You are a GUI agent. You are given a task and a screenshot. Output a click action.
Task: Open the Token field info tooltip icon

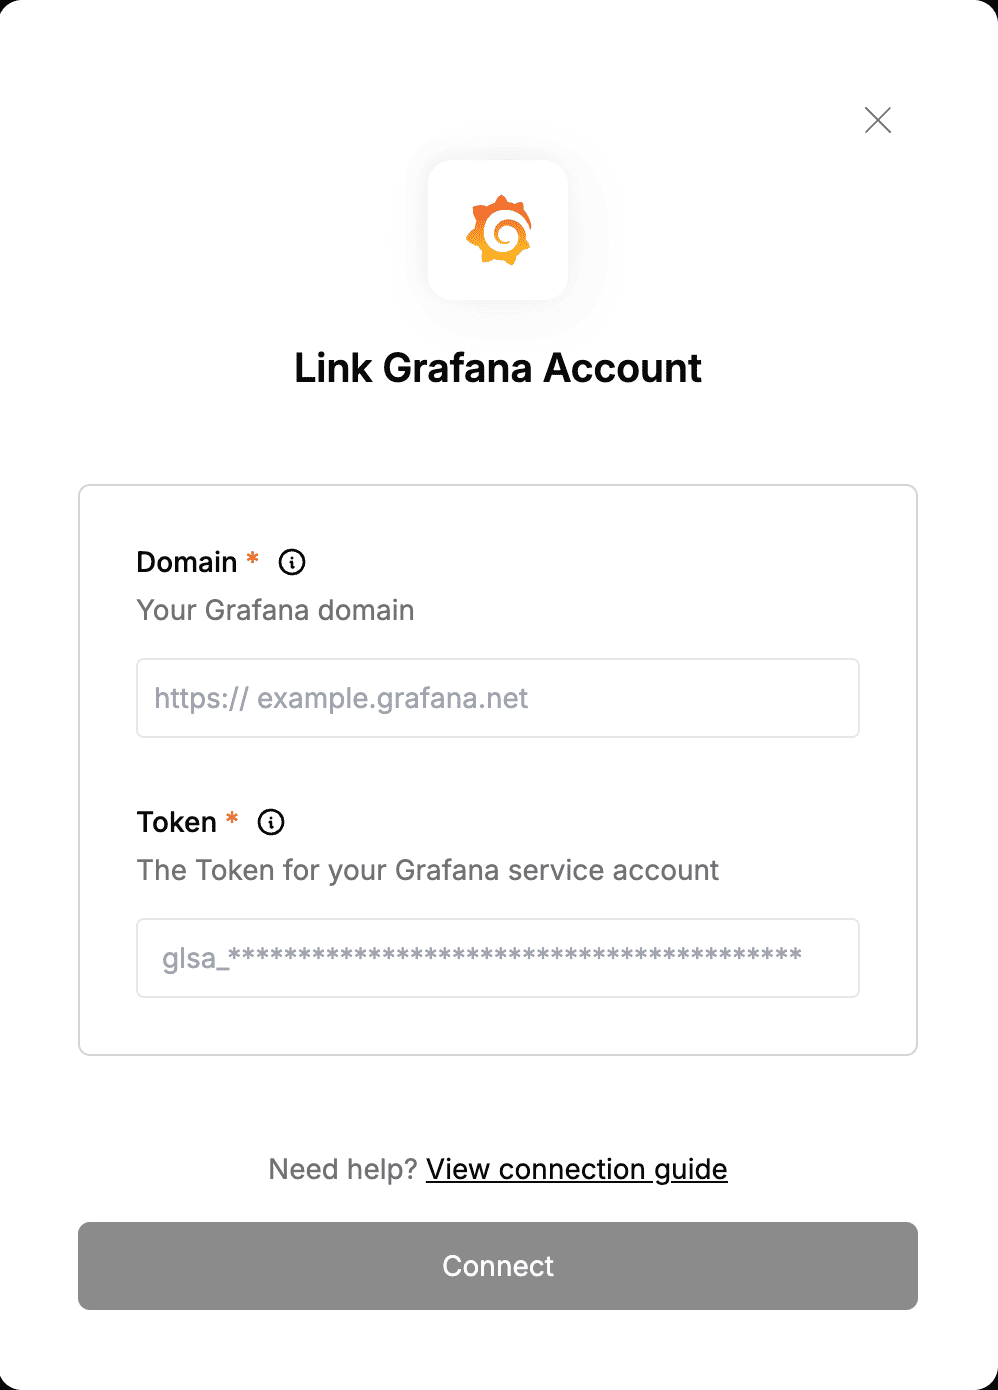point(271,822)
